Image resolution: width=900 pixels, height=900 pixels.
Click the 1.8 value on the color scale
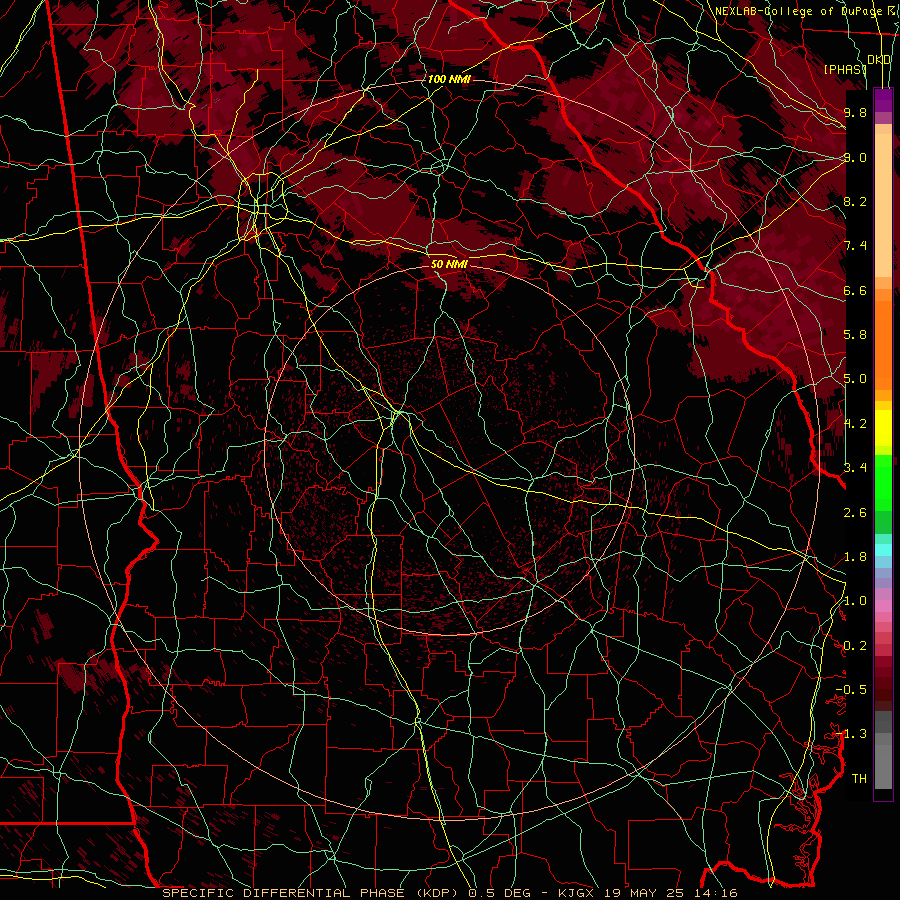(855, 557)
